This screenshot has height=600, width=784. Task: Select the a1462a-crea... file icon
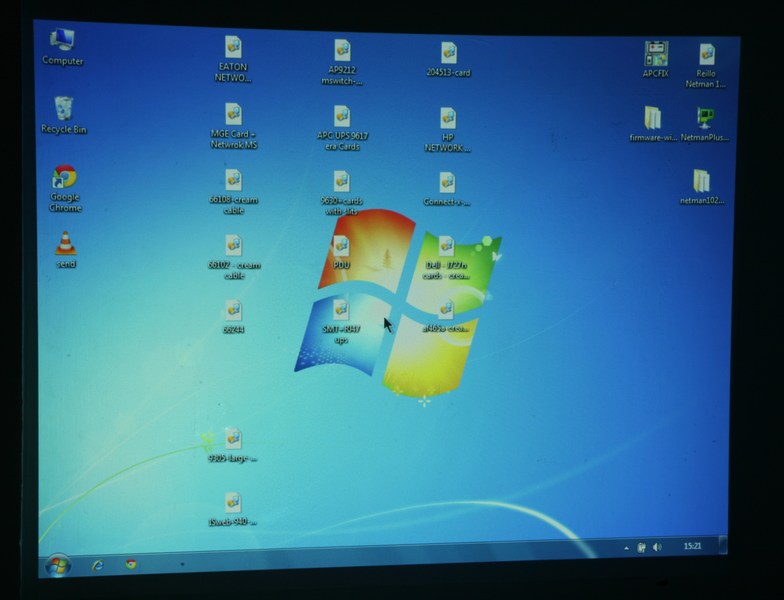tap(446, 316)
